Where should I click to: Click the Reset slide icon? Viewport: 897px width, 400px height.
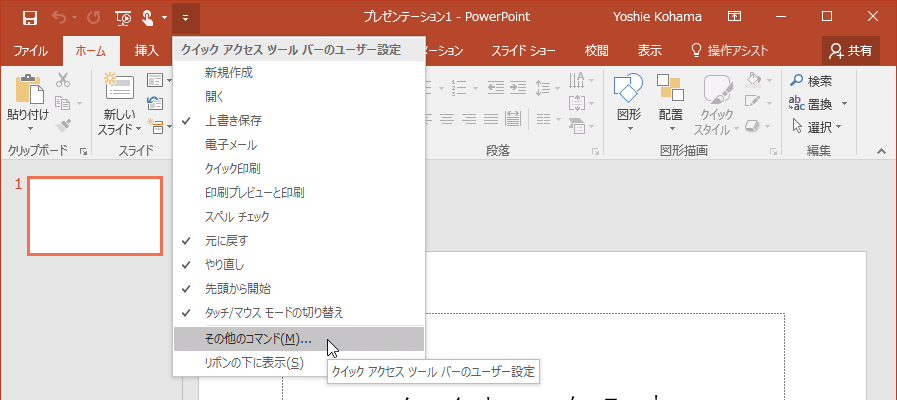tap(155, 103)
